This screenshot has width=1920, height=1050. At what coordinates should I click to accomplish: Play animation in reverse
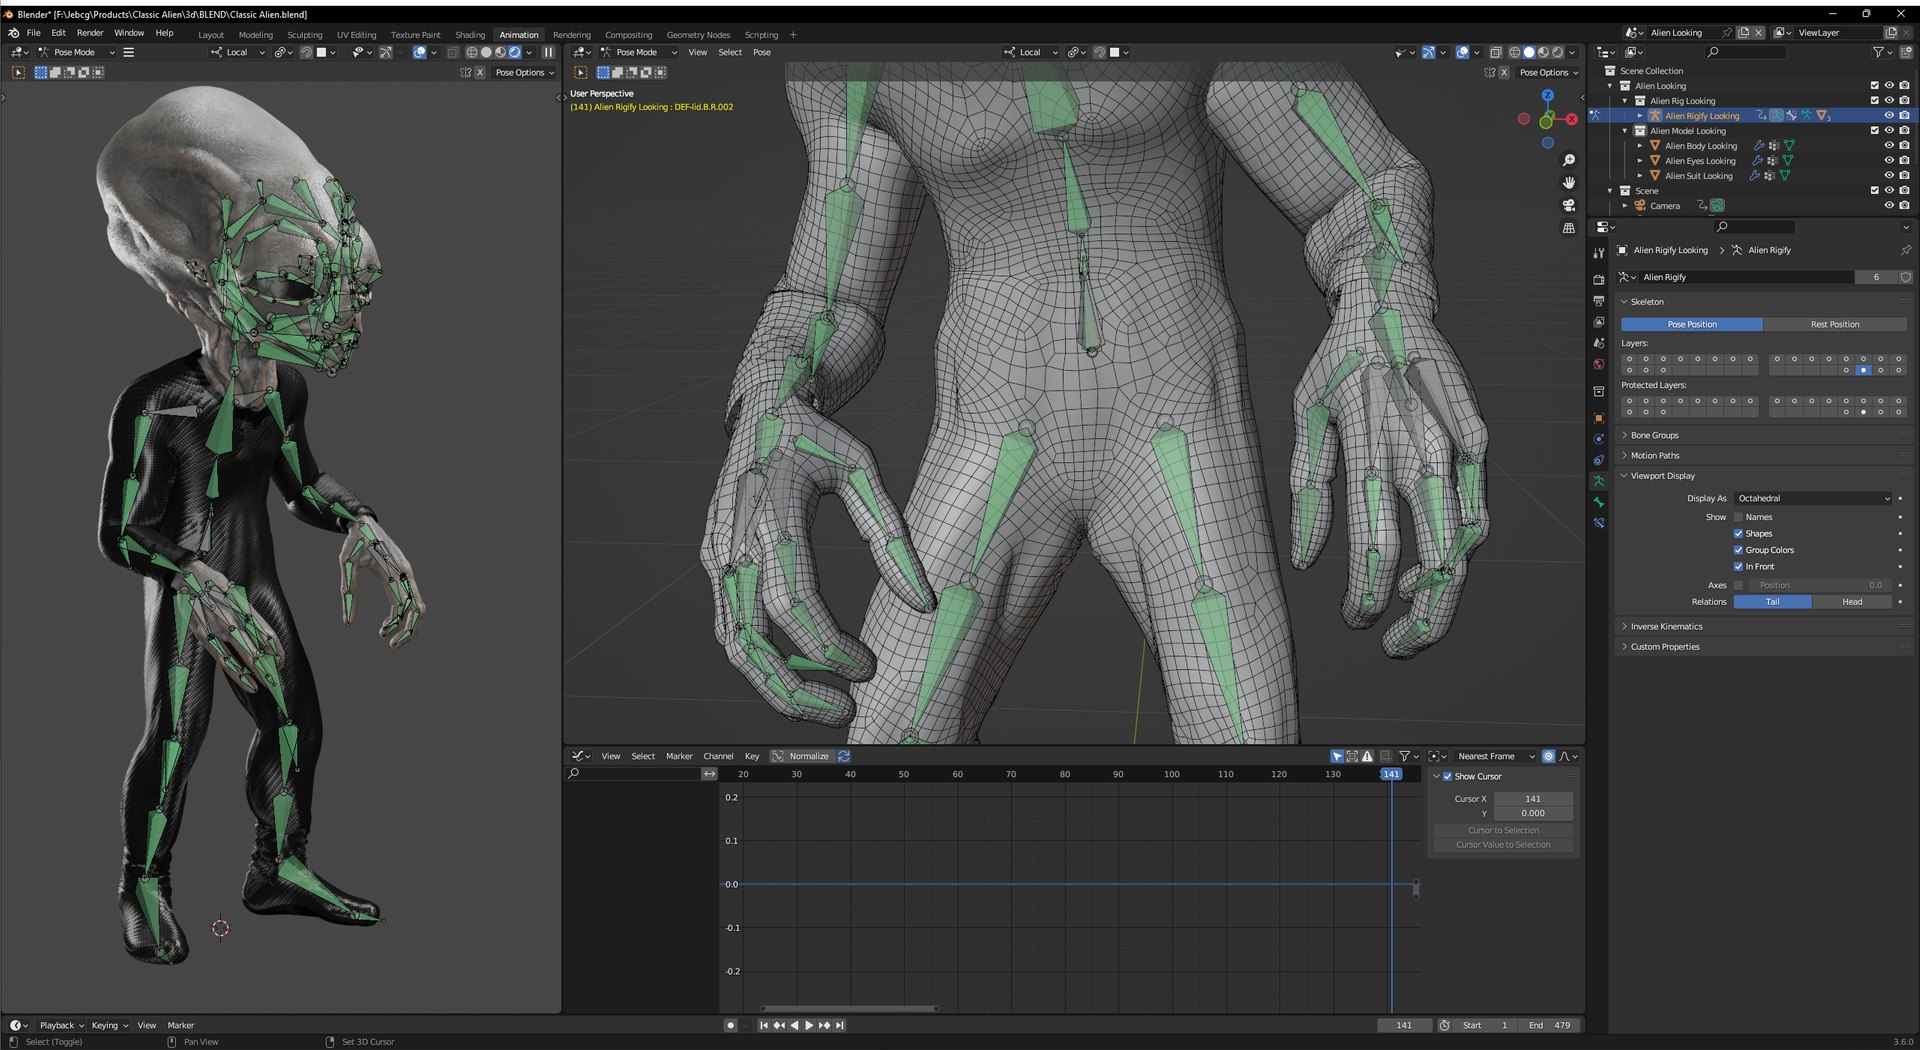tap(794, 1025)
